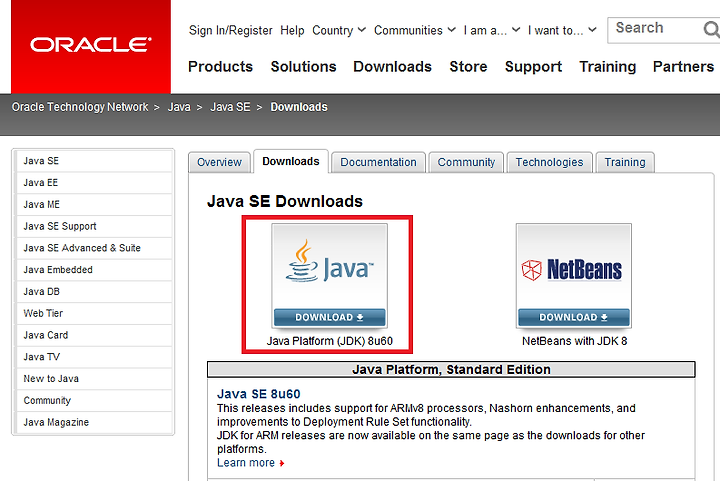The image size is (720, 481).
Task: Go to Java SE breadcrumb link
Action: tap(230, 107)
